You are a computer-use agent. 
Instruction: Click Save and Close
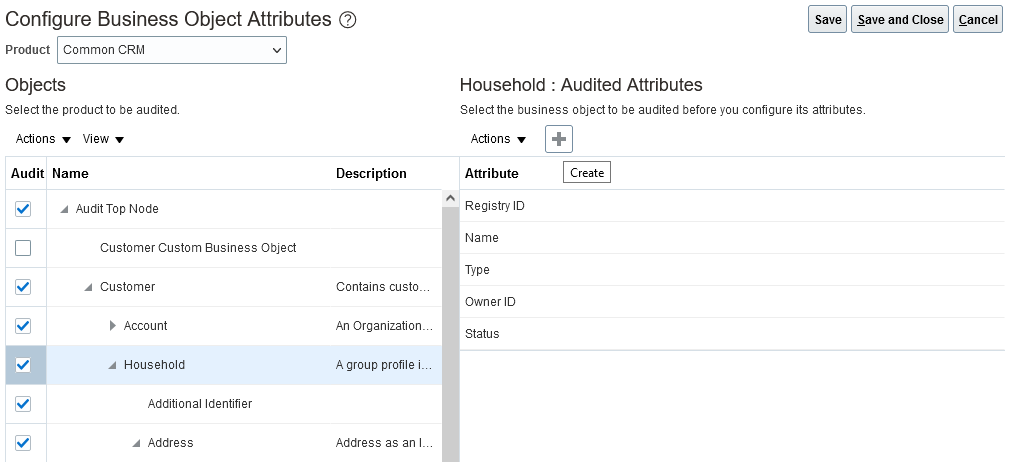point(900,20)
